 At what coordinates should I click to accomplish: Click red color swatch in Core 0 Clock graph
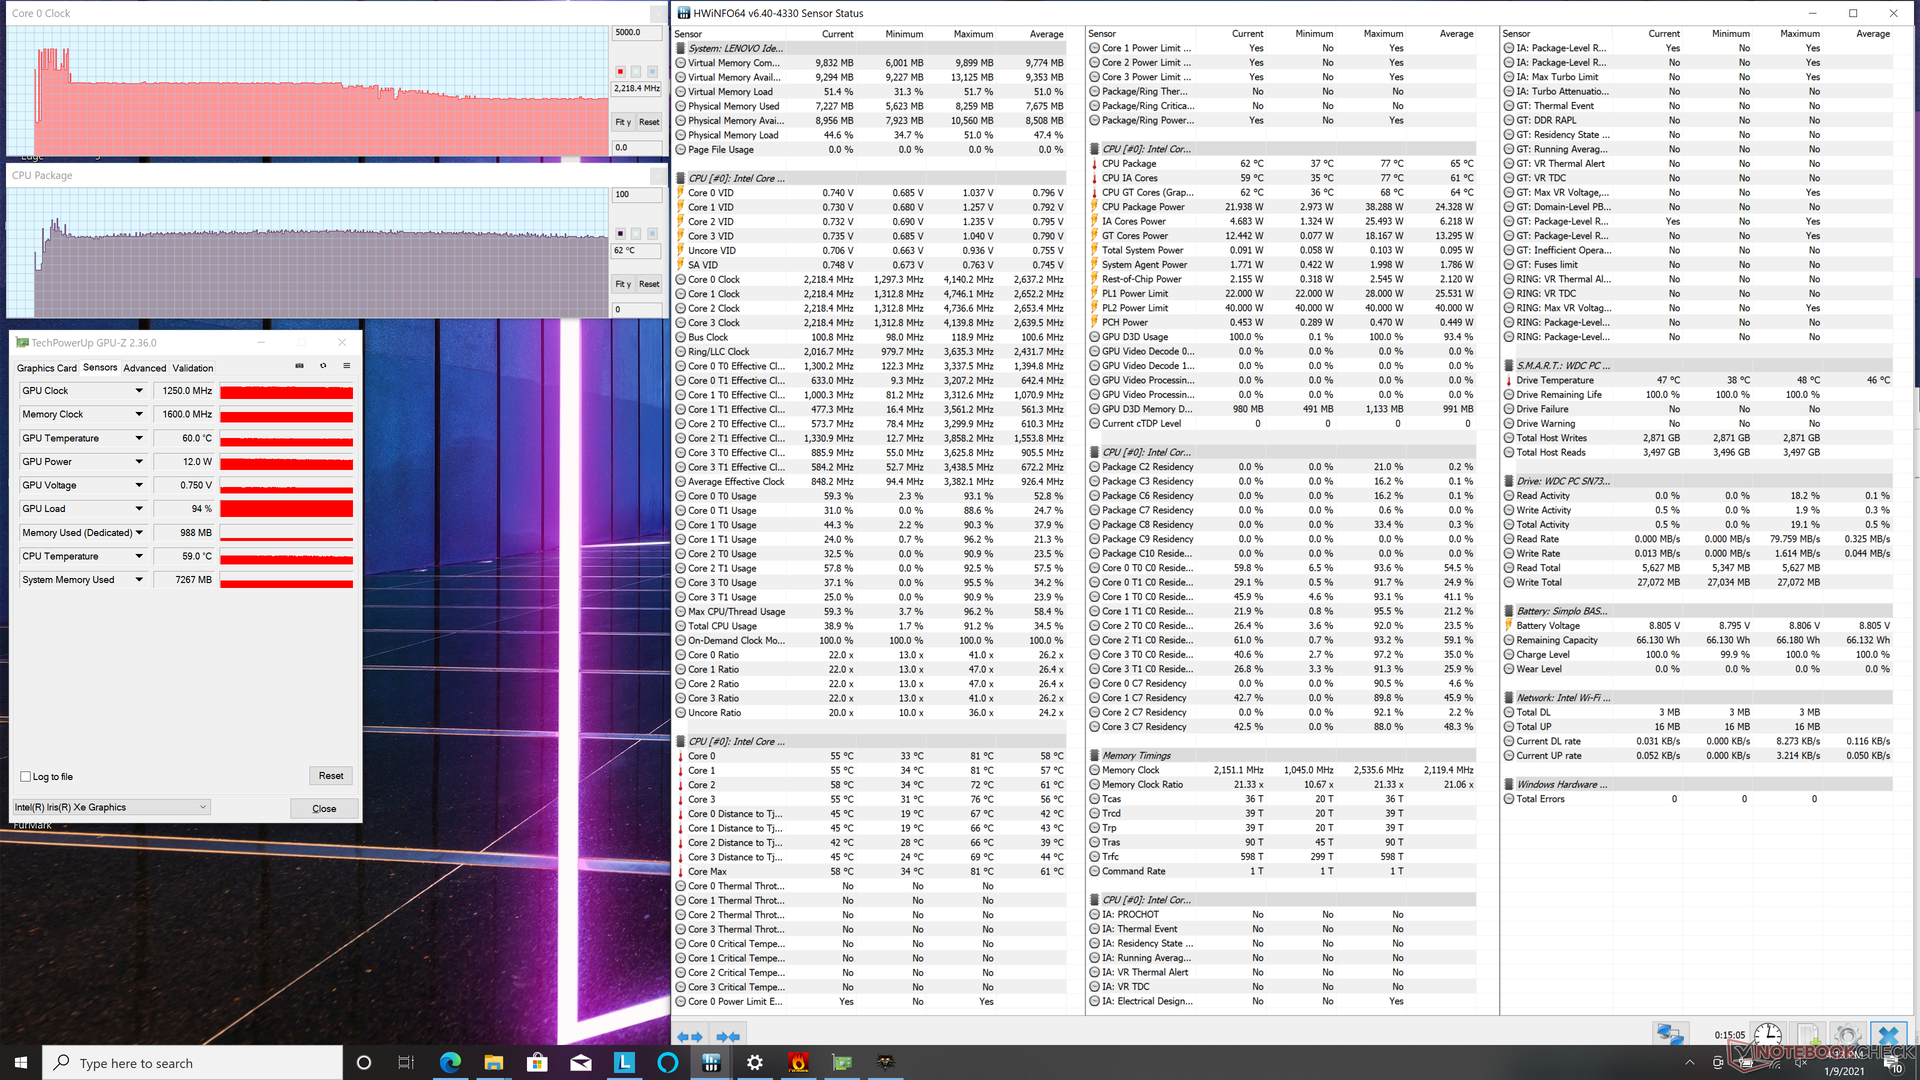(x=620, y=72)
